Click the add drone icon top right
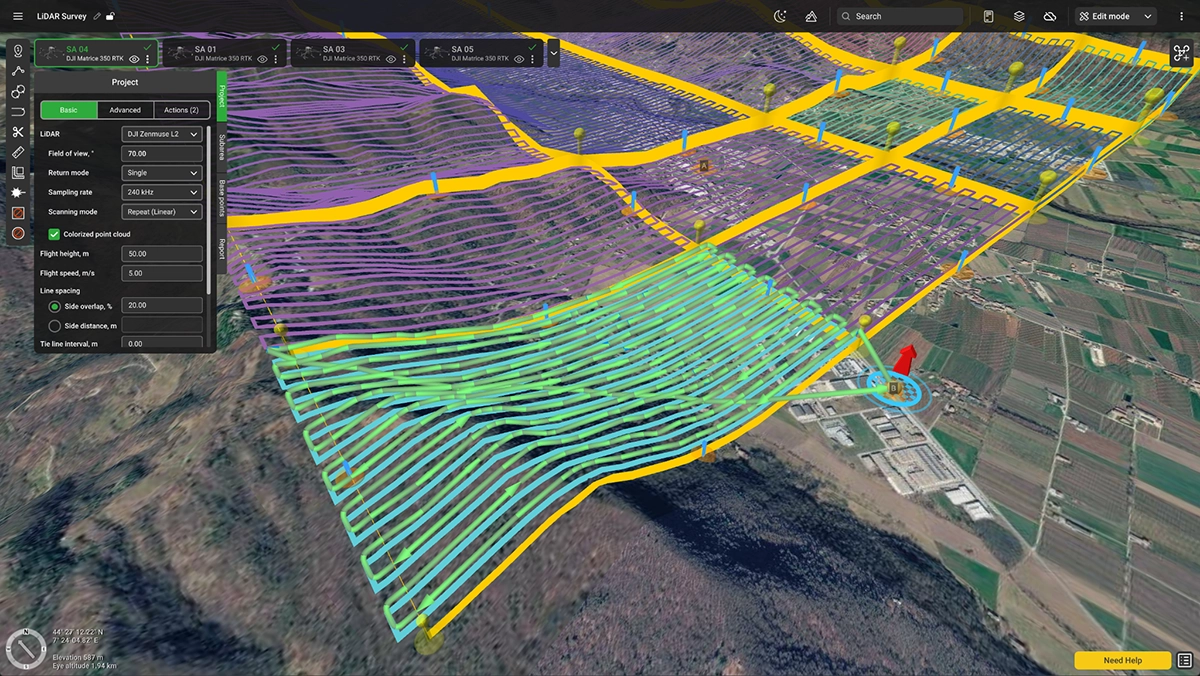Viewport: 1200px width, 676px height. (1181, 54)
